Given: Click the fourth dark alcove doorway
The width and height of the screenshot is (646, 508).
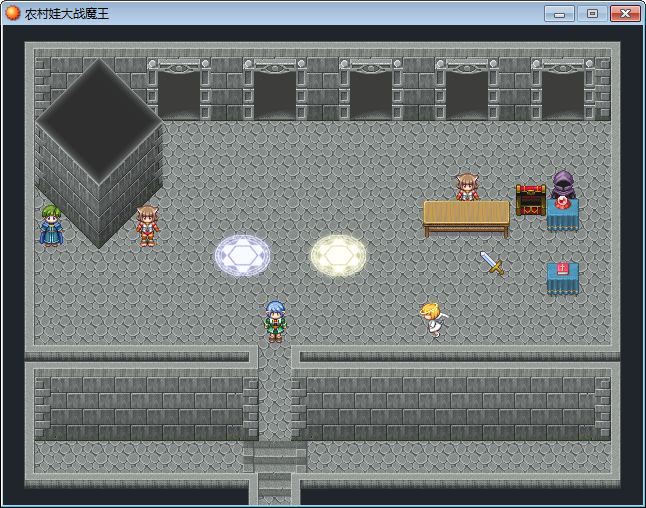Looking at the screenshot, I should [x=467, y=95].
